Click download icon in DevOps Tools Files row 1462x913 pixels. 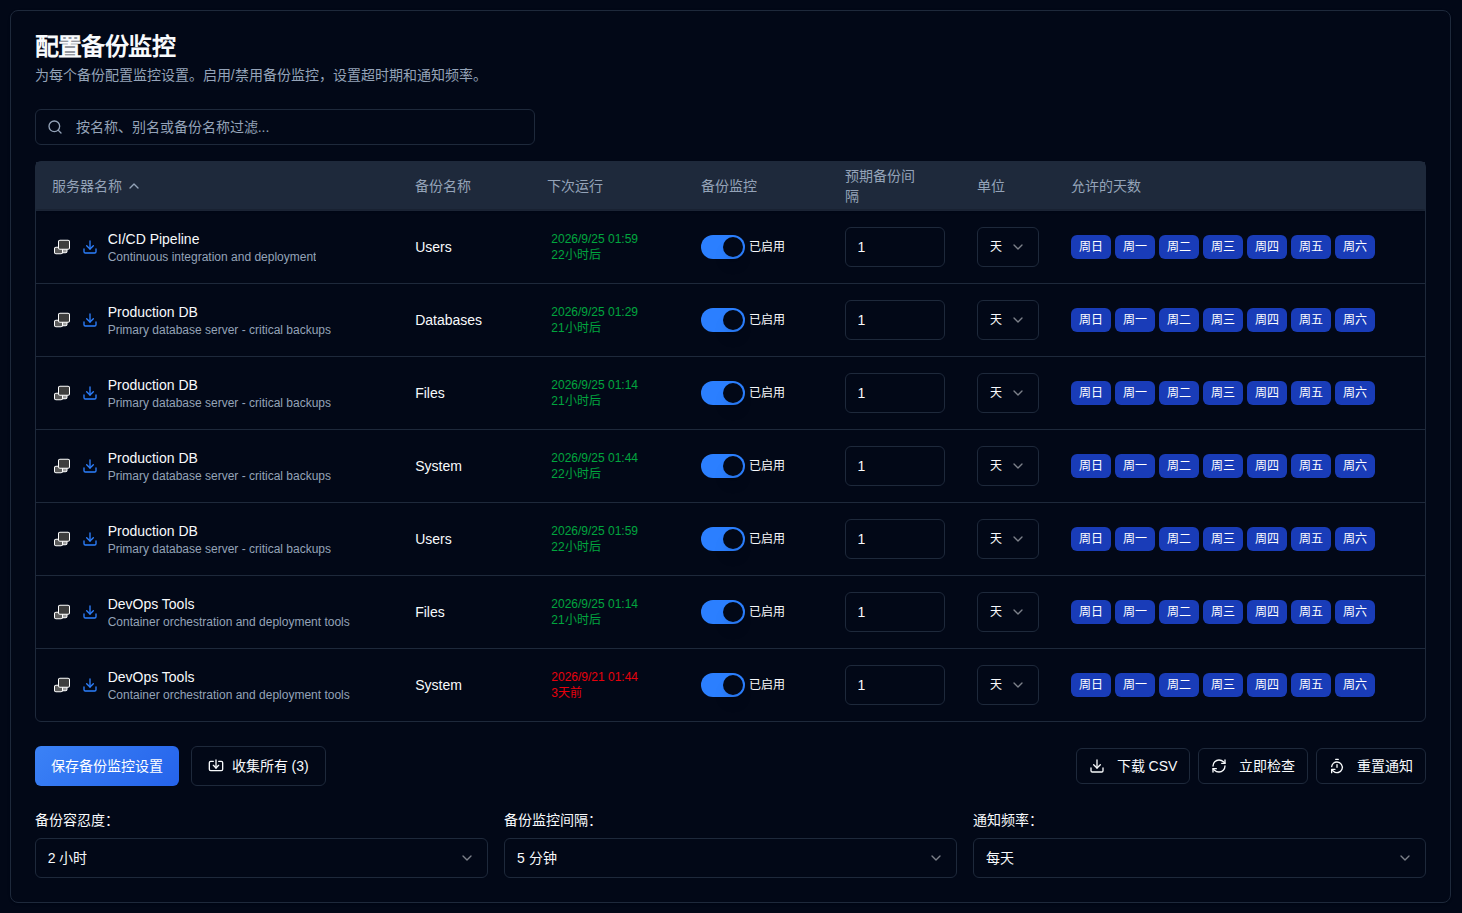pyautogui.click(x=90, y=612)
